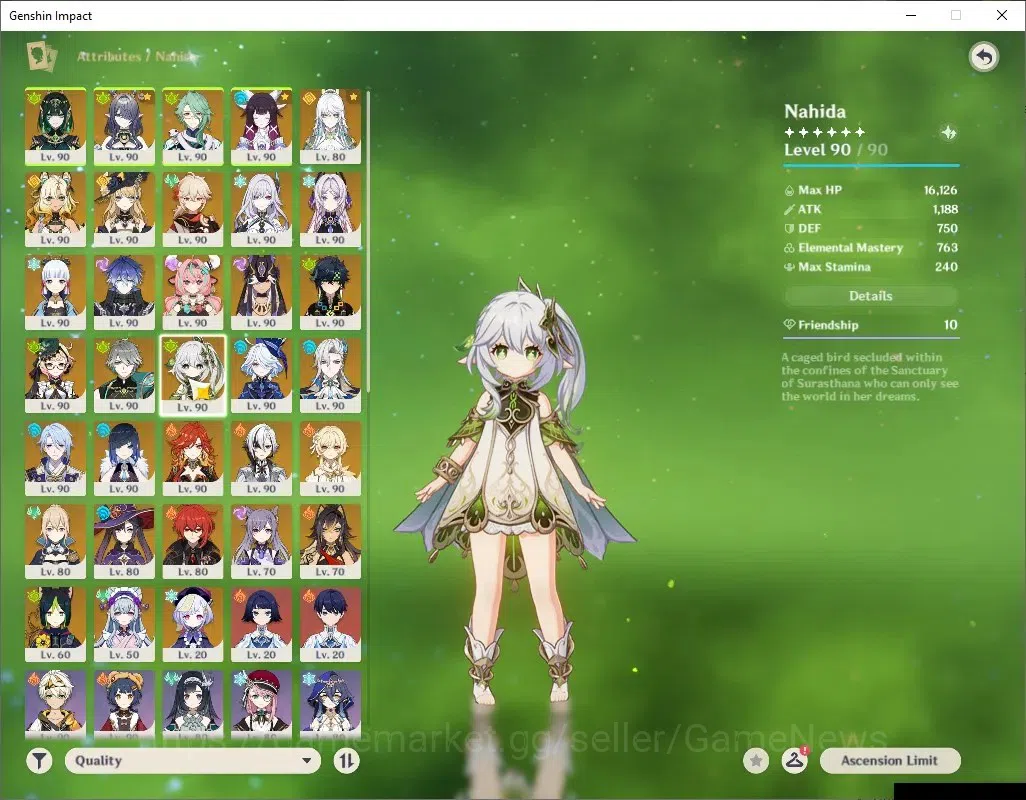Click the highlighted Nahida portrait
Image resolution: width=1026 pixels, height=800 pixels.
tap(193, 376)
